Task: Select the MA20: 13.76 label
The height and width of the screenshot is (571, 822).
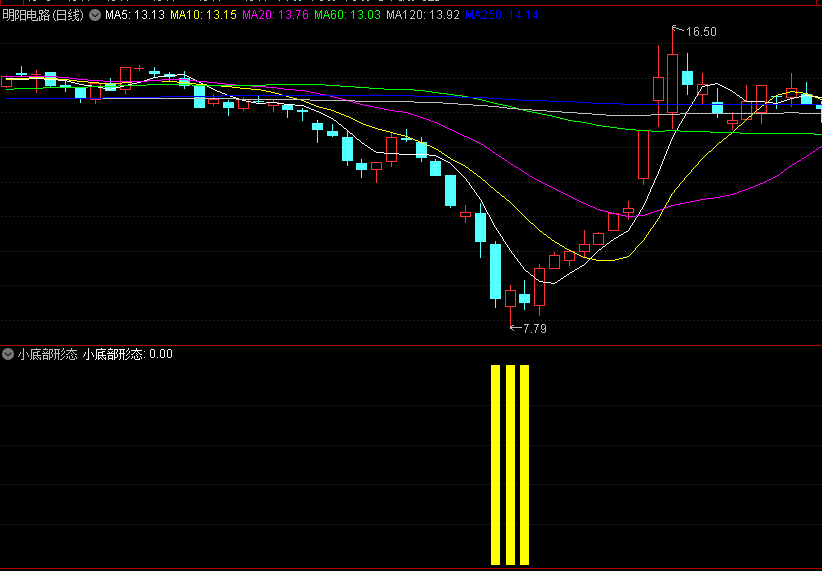Action: (x=275, y=15)
